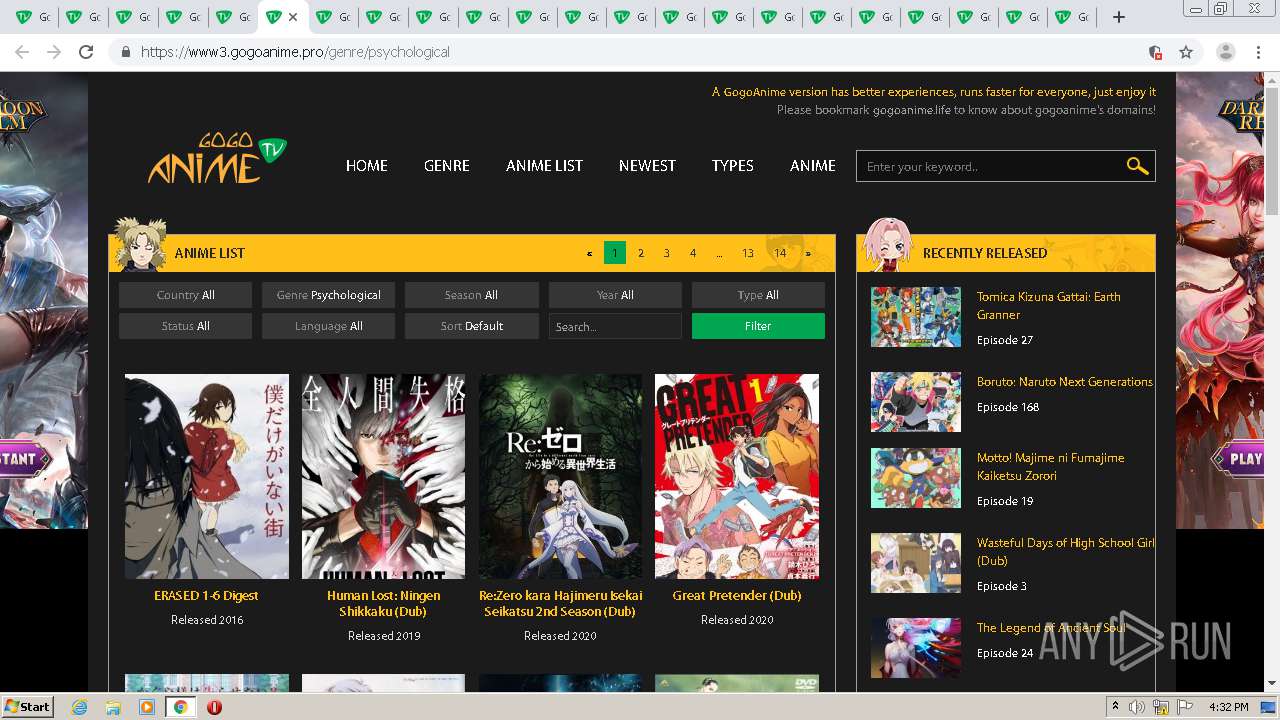Open ANIME navigation item
Image resolution: width=1280 pixels, height=720 pixels.
[x=812, y=166]
